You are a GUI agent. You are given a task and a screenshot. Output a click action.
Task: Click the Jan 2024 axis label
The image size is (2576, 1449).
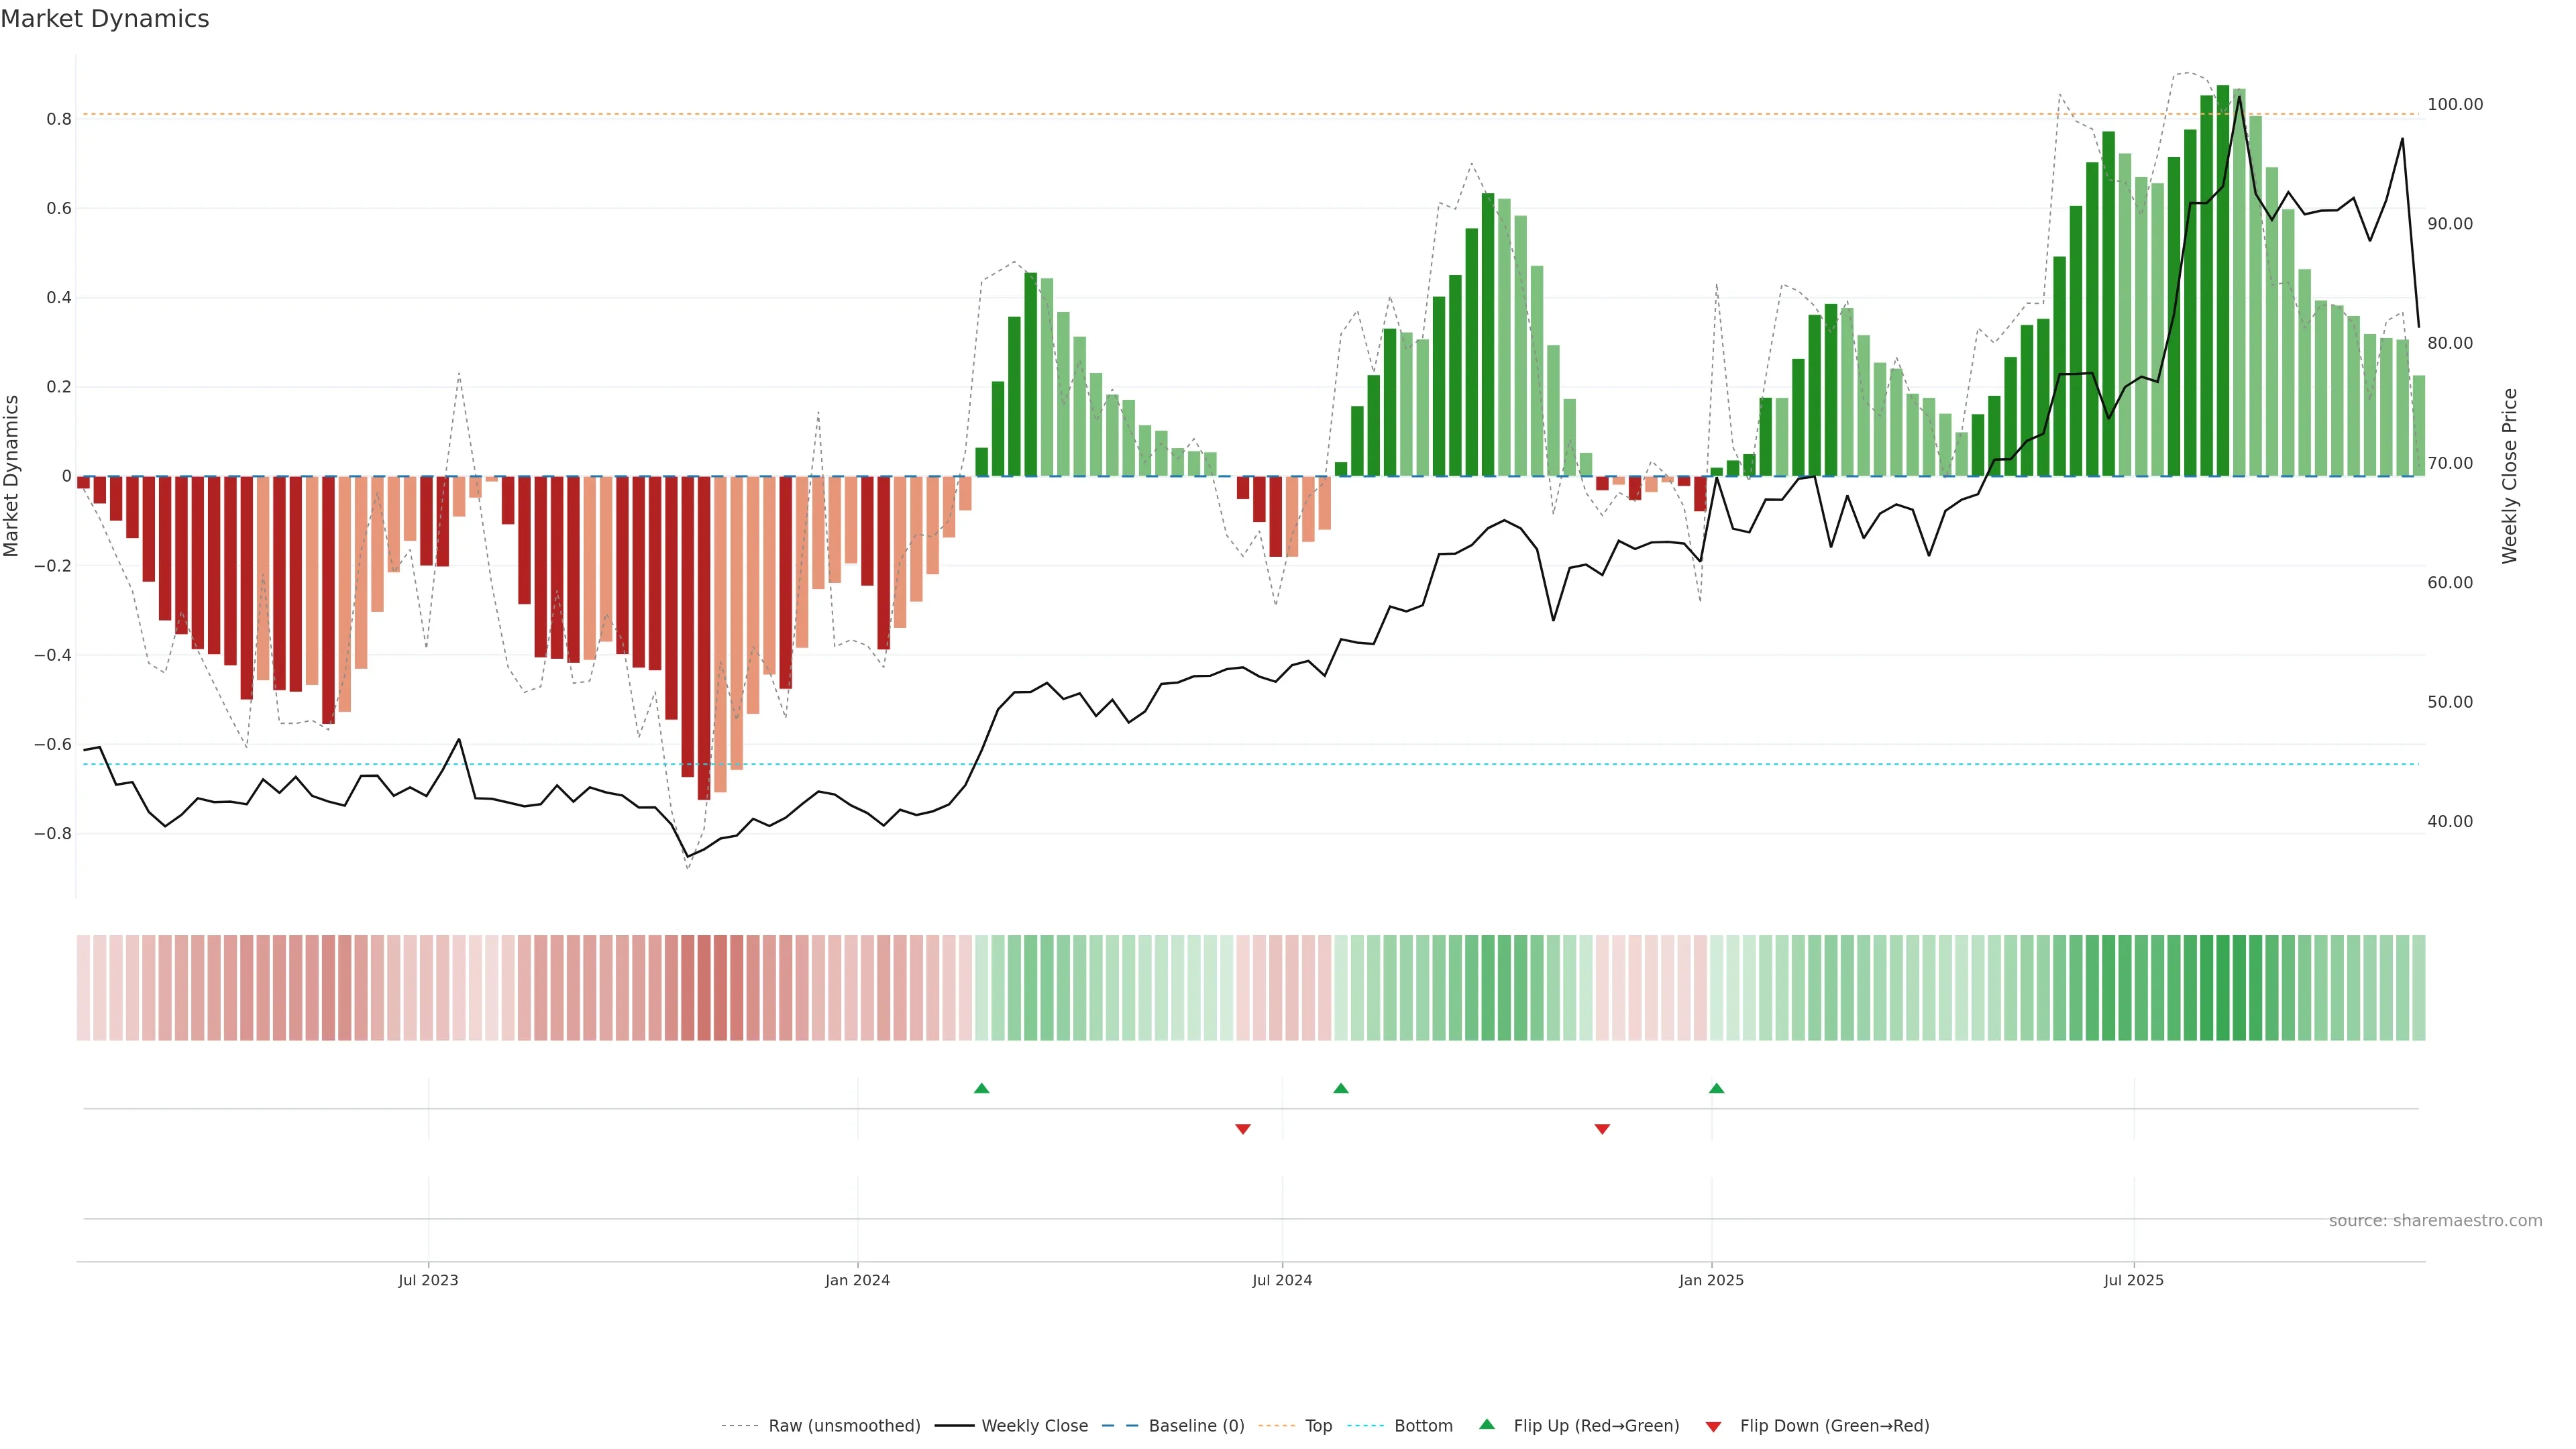click(x=857, y=1280)
